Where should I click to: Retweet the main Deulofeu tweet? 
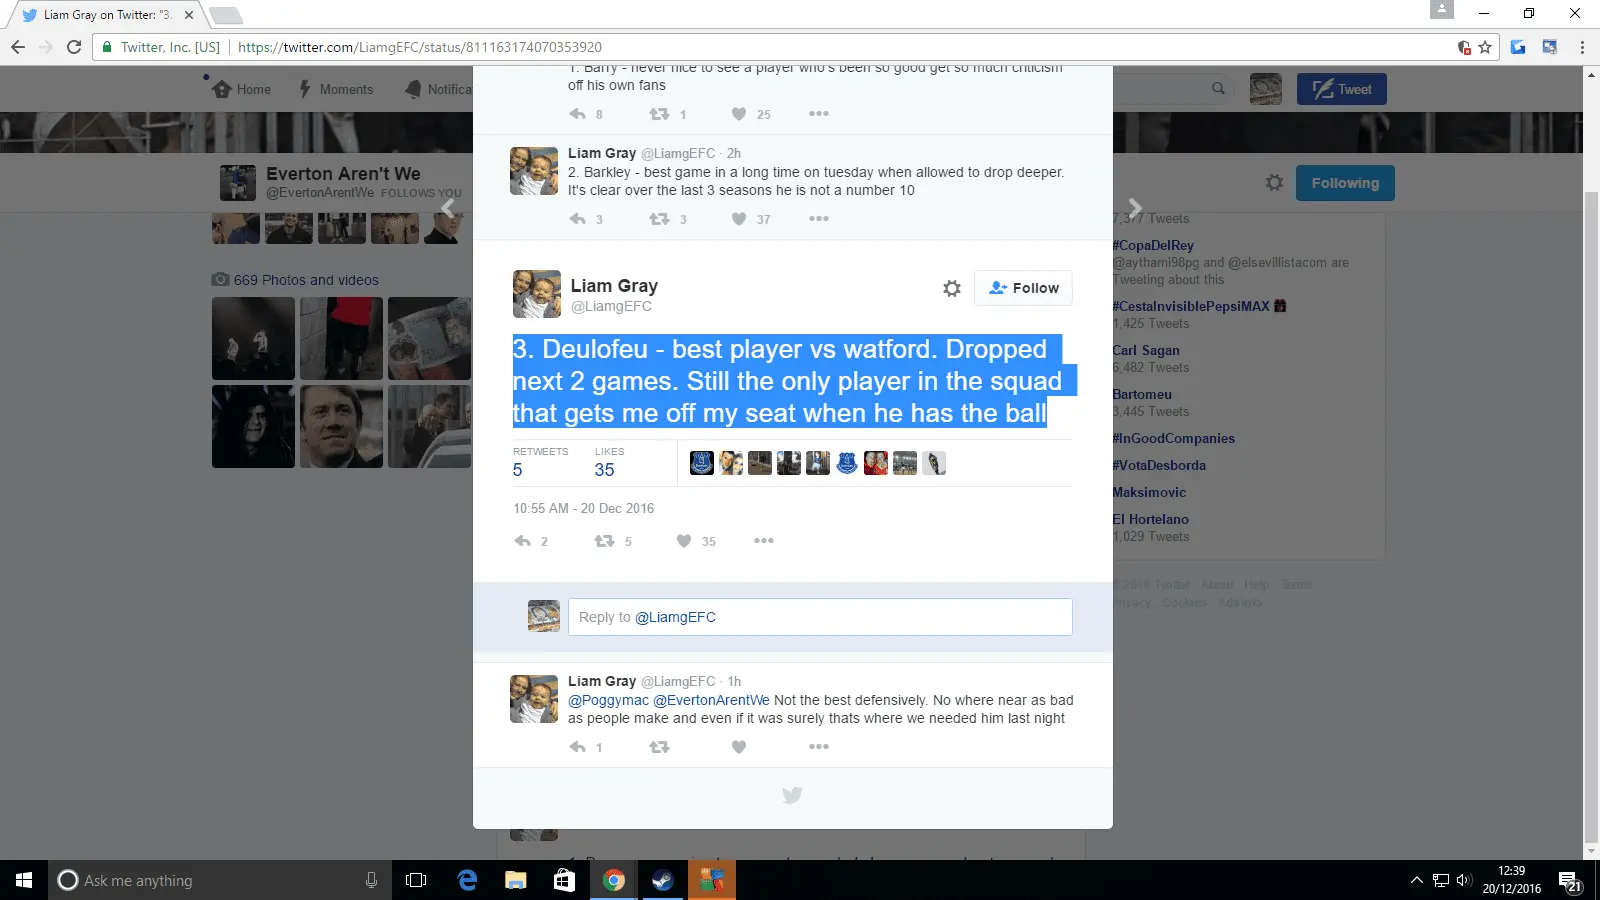(x=604, y=541)
